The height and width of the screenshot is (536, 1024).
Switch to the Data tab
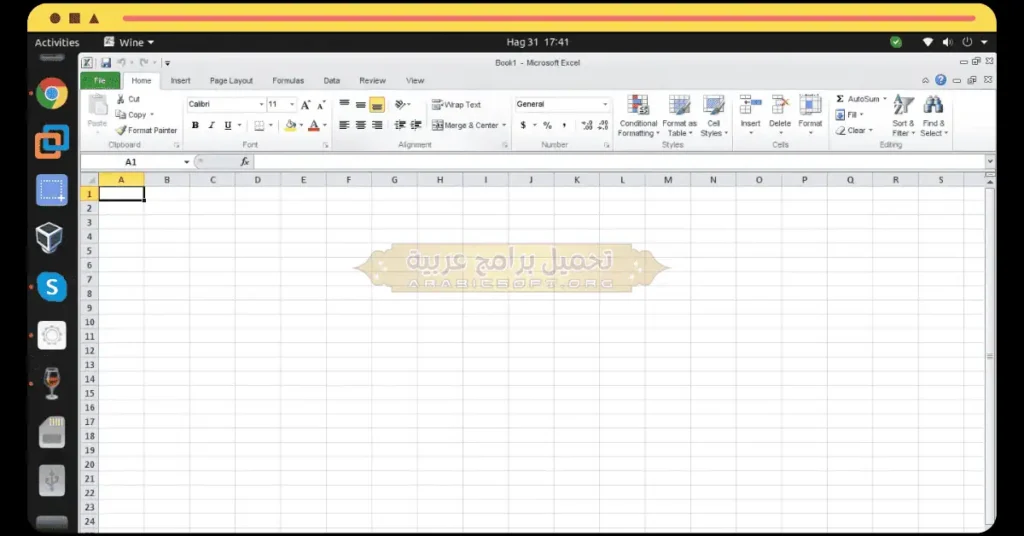(332, 80)
